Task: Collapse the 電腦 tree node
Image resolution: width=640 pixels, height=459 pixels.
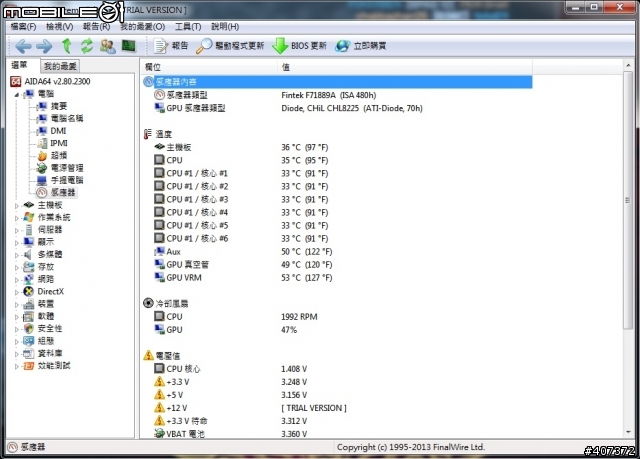Action: point(17,94)
